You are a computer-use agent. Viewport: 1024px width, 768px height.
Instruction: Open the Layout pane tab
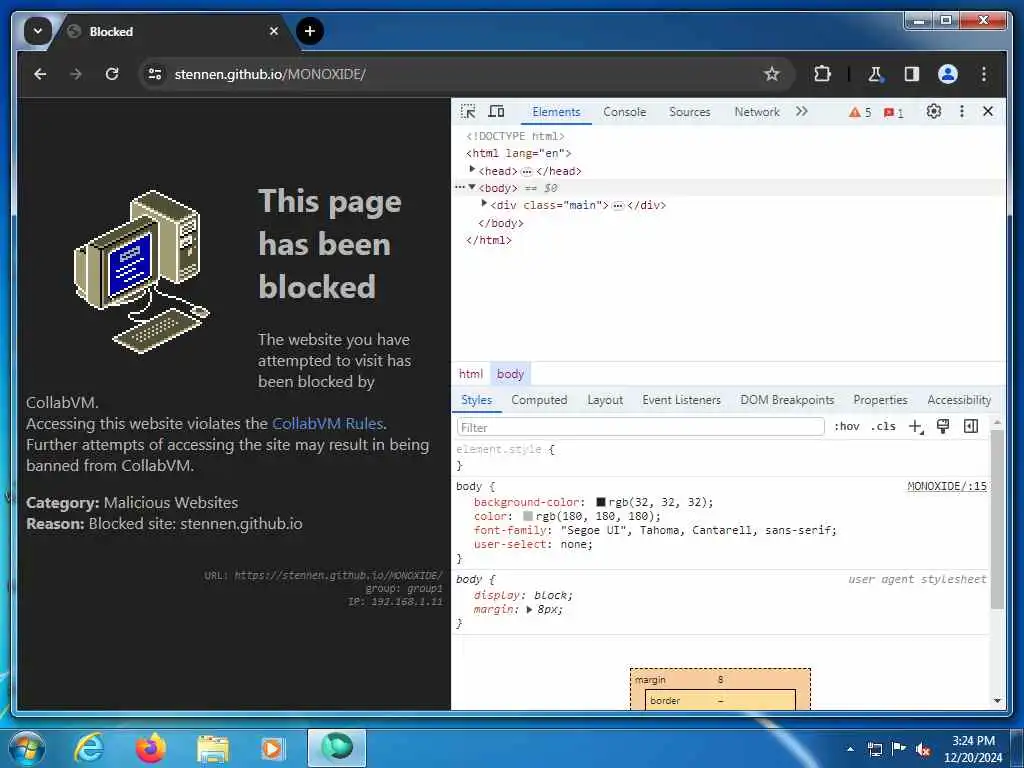click(605, 400)
